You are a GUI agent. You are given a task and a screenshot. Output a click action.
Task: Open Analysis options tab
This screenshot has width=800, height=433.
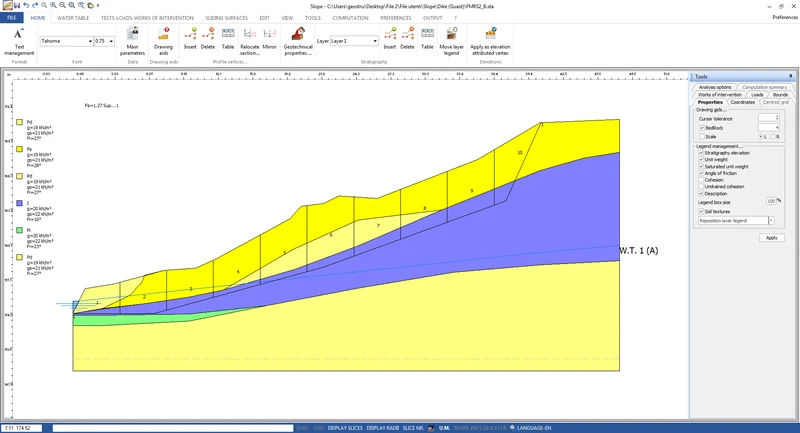point(715,87)
